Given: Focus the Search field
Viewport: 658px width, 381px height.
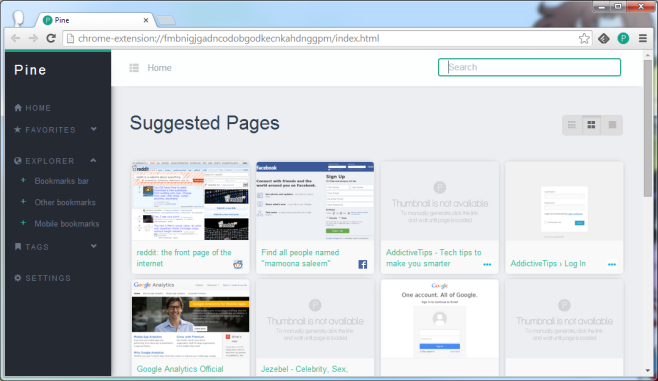Looking at the screenshot, I should (529, 67).
